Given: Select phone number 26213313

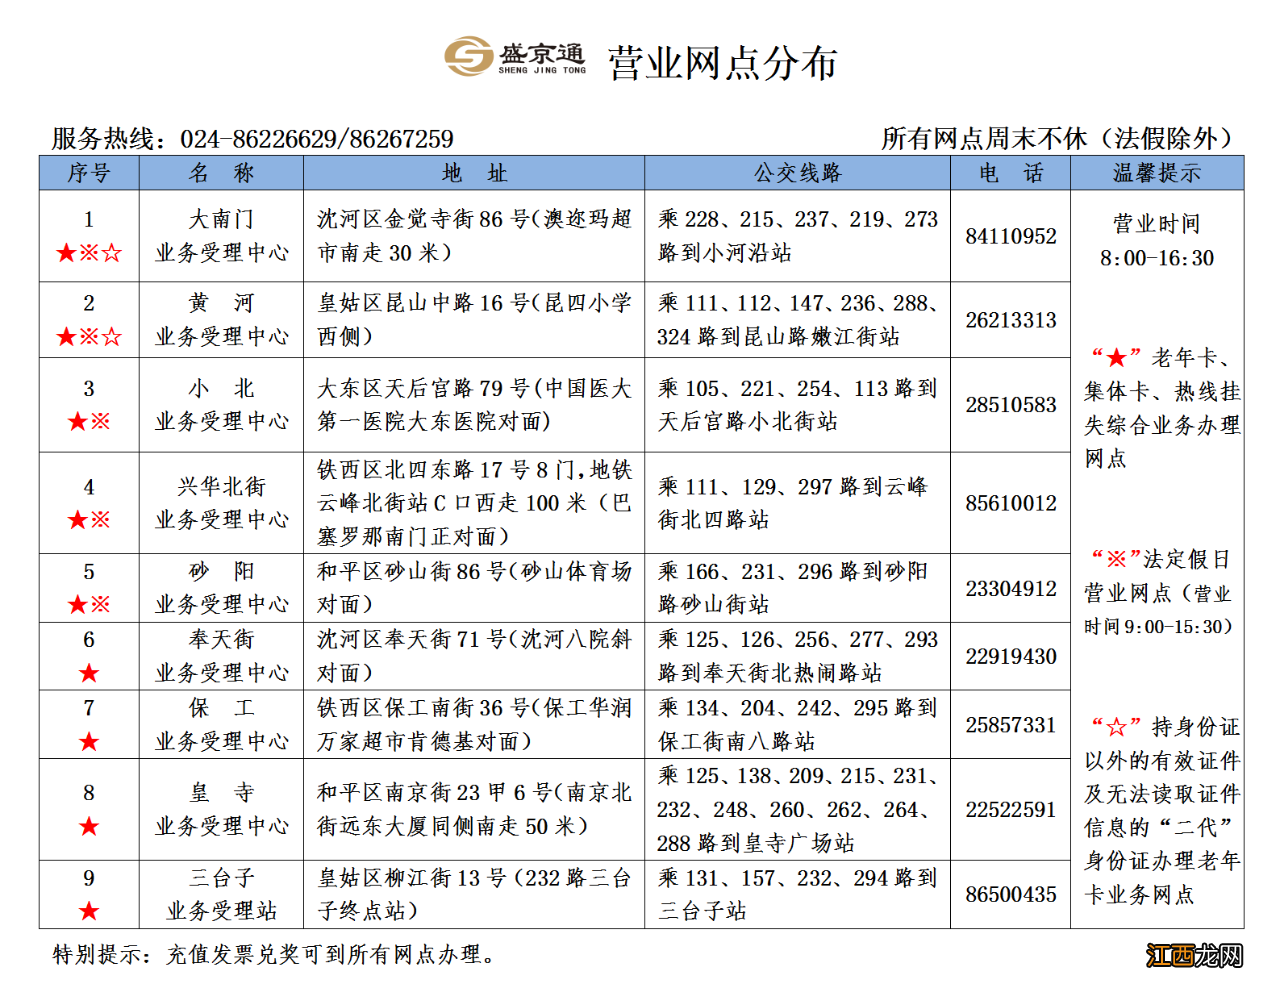Looking at the screenshot, I should pyautogui.click(x=1010, y=321).
